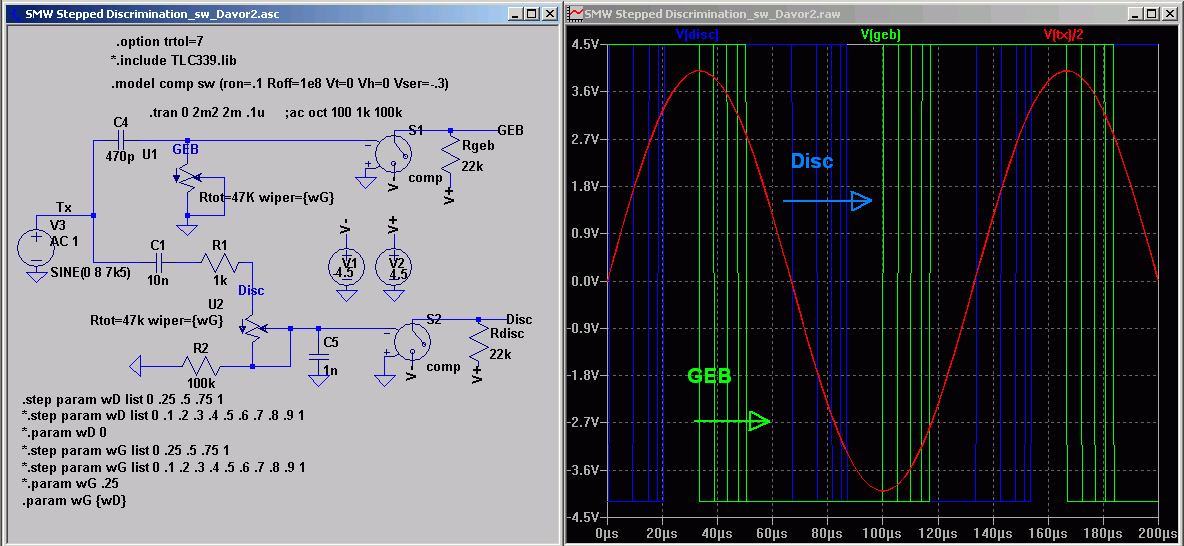Image resolution: width=1184 pixels, height=546 pixels.
Task: Maximize the schematic .asc window
Action: click(531, 14)
